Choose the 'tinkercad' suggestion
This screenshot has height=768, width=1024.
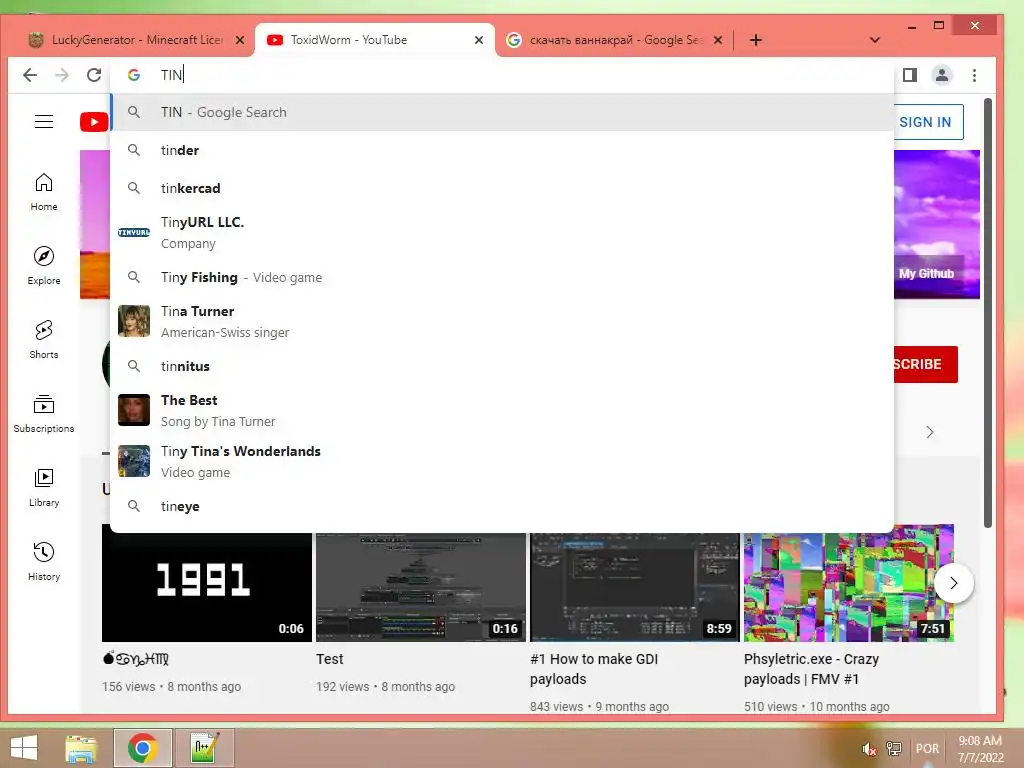tap(502, 188)
